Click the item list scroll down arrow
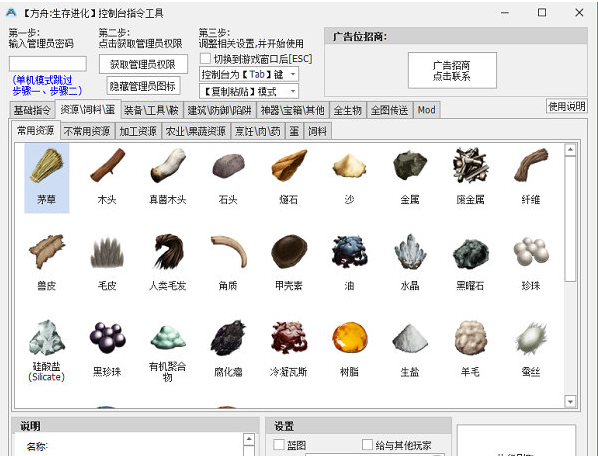The width and height of the screenshot is (598, 456). [x=570, y=401]
